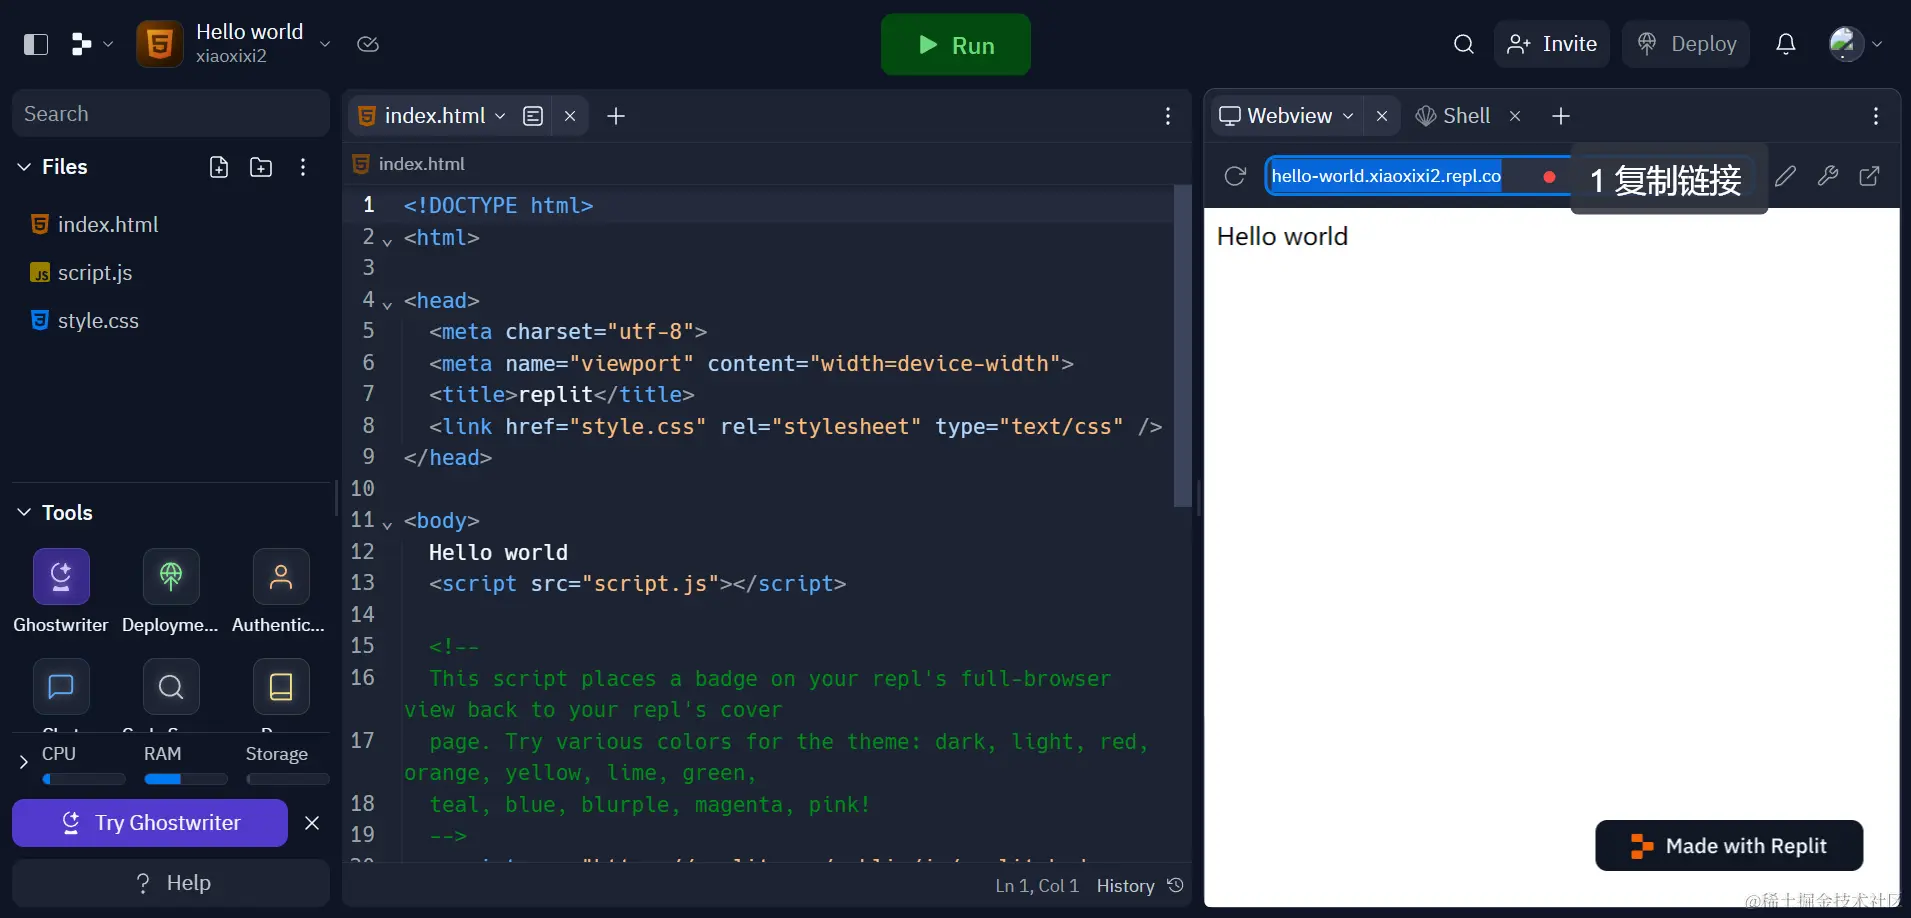Select the index.html editor tab
The width and height of the screenshot is (1911, 918).
click(433, 116)
